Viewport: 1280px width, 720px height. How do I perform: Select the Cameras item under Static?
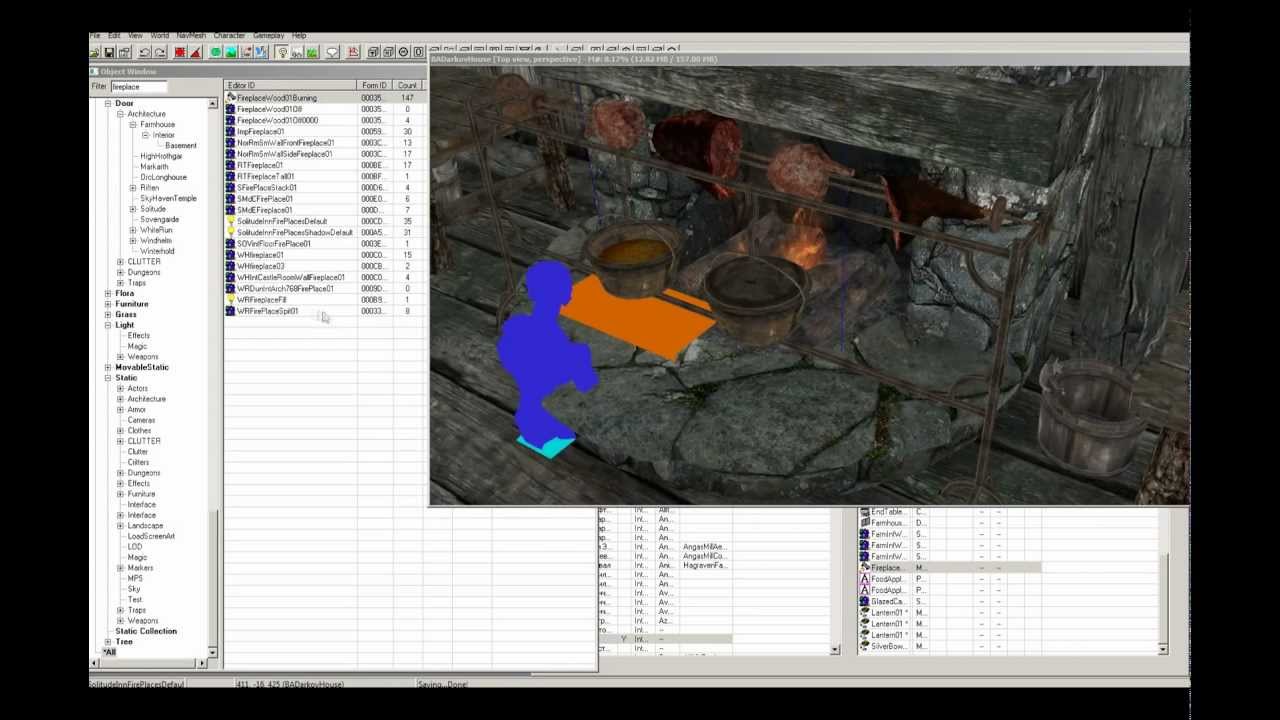(141, 420)
